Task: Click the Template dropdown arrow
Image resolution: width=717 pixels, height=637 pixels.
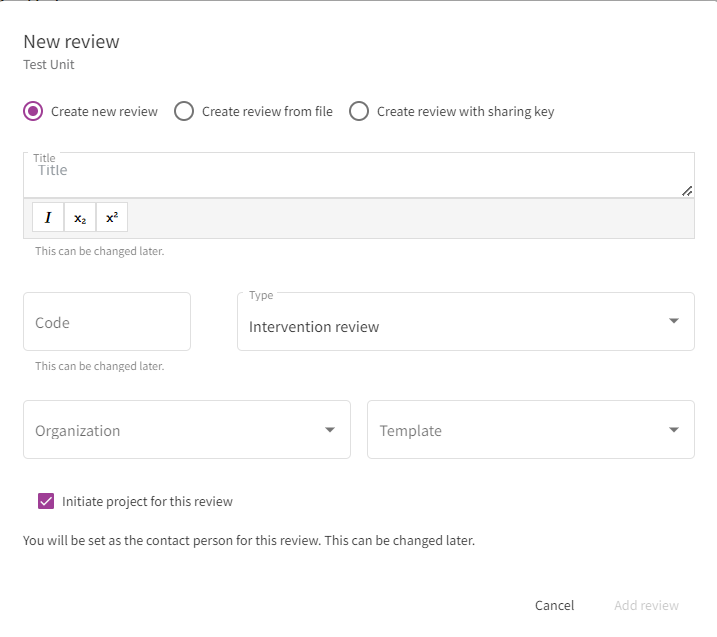Action: 673,430
